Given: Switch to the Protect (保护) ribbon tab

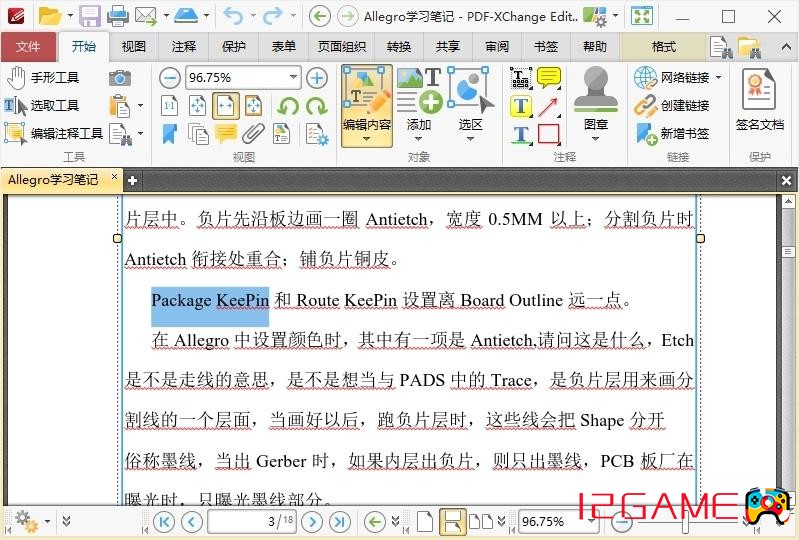Looking at the screenshot, I should 234,47.
